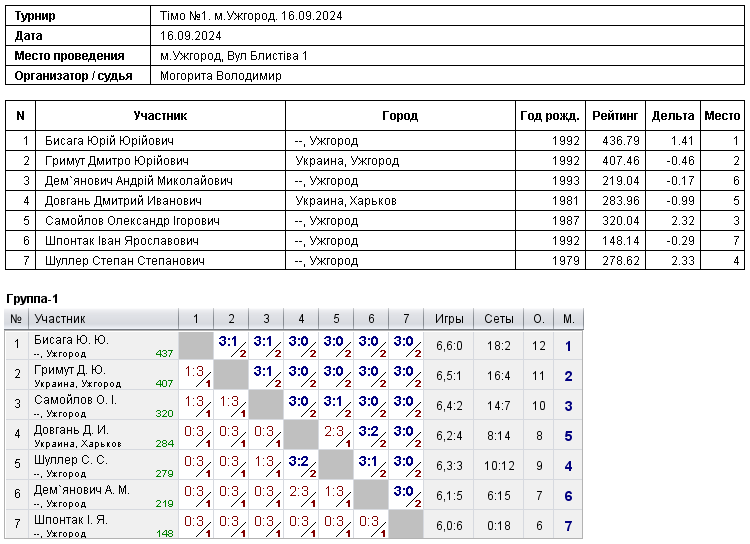Click group row Довгань Д. И.
The height and width of the screenshot is (544, 750).
click(294, 436)
